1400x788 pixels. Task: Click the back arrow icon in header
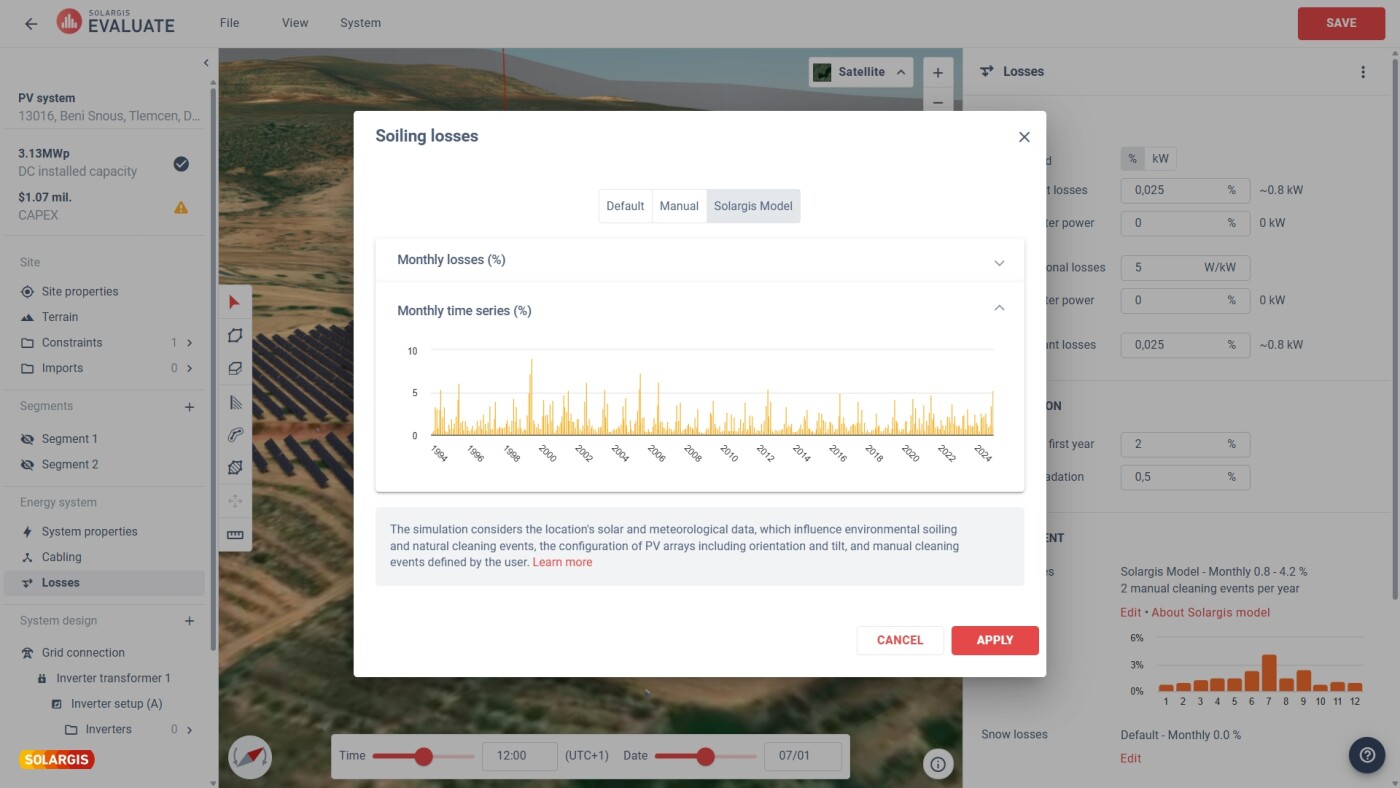click(31, 24)
